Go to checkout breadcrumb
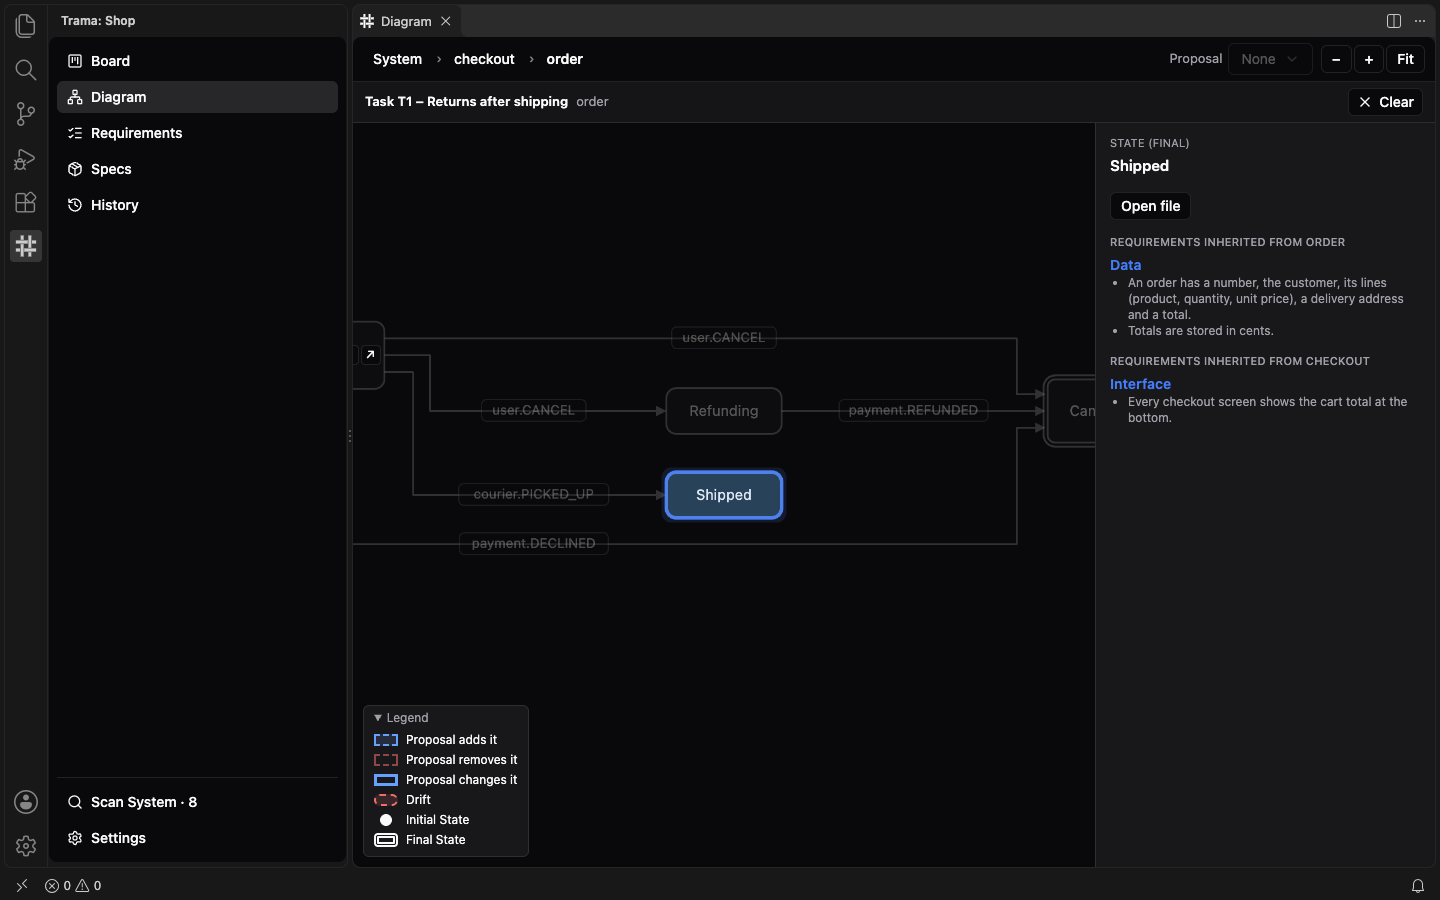The image size is (1440, 900). pyautogui.click(x=484, y=59)
